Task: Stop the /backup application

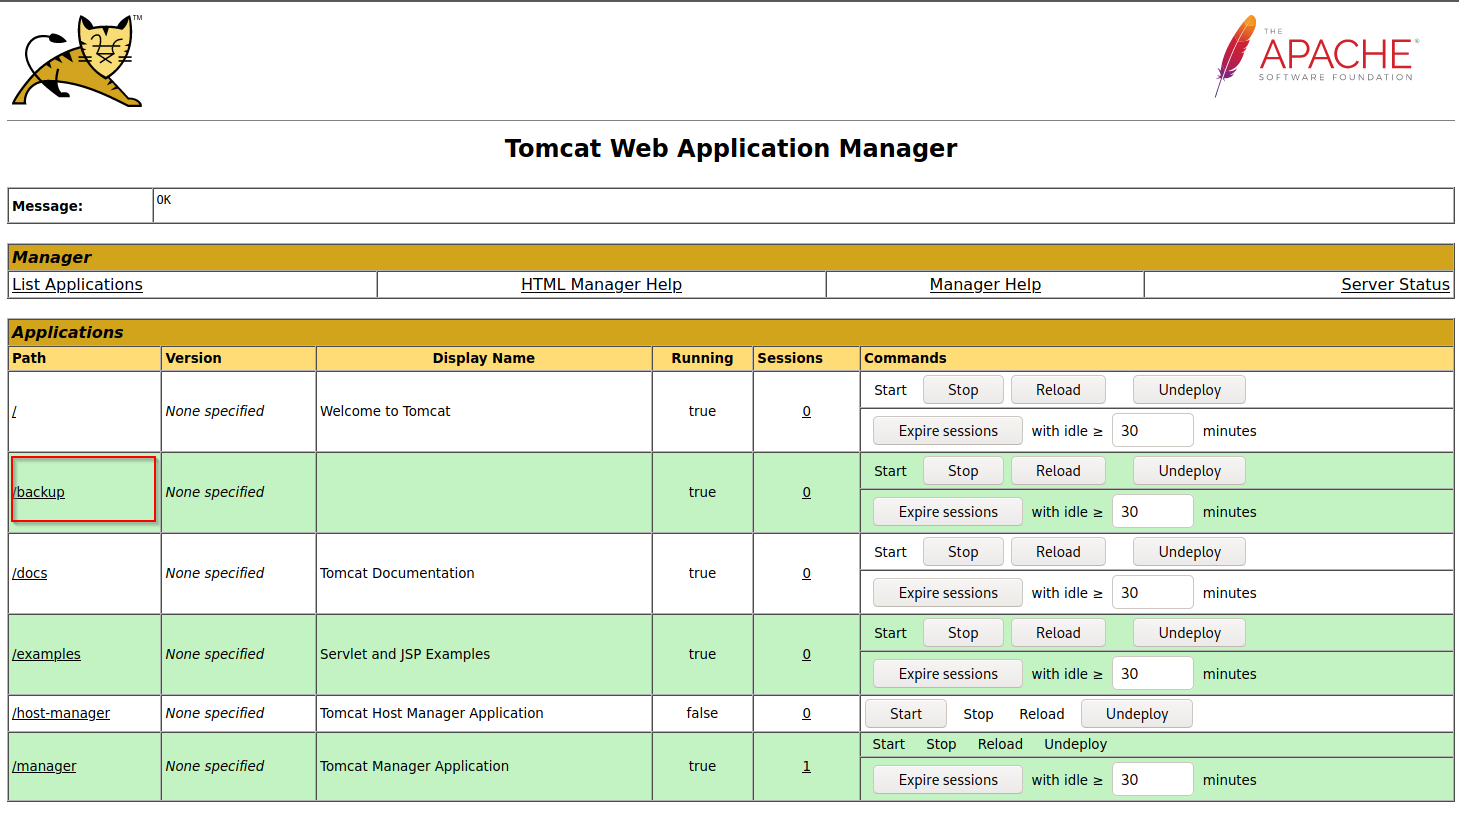Action: 962,471
